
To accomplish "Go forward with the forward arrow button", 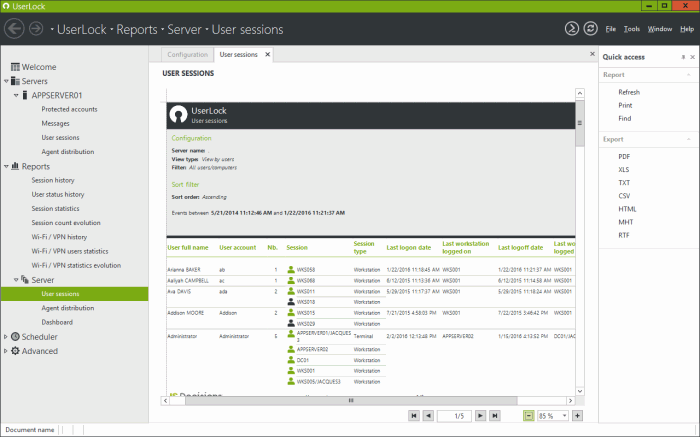I will pyautogui.click(x=36, y=29).
